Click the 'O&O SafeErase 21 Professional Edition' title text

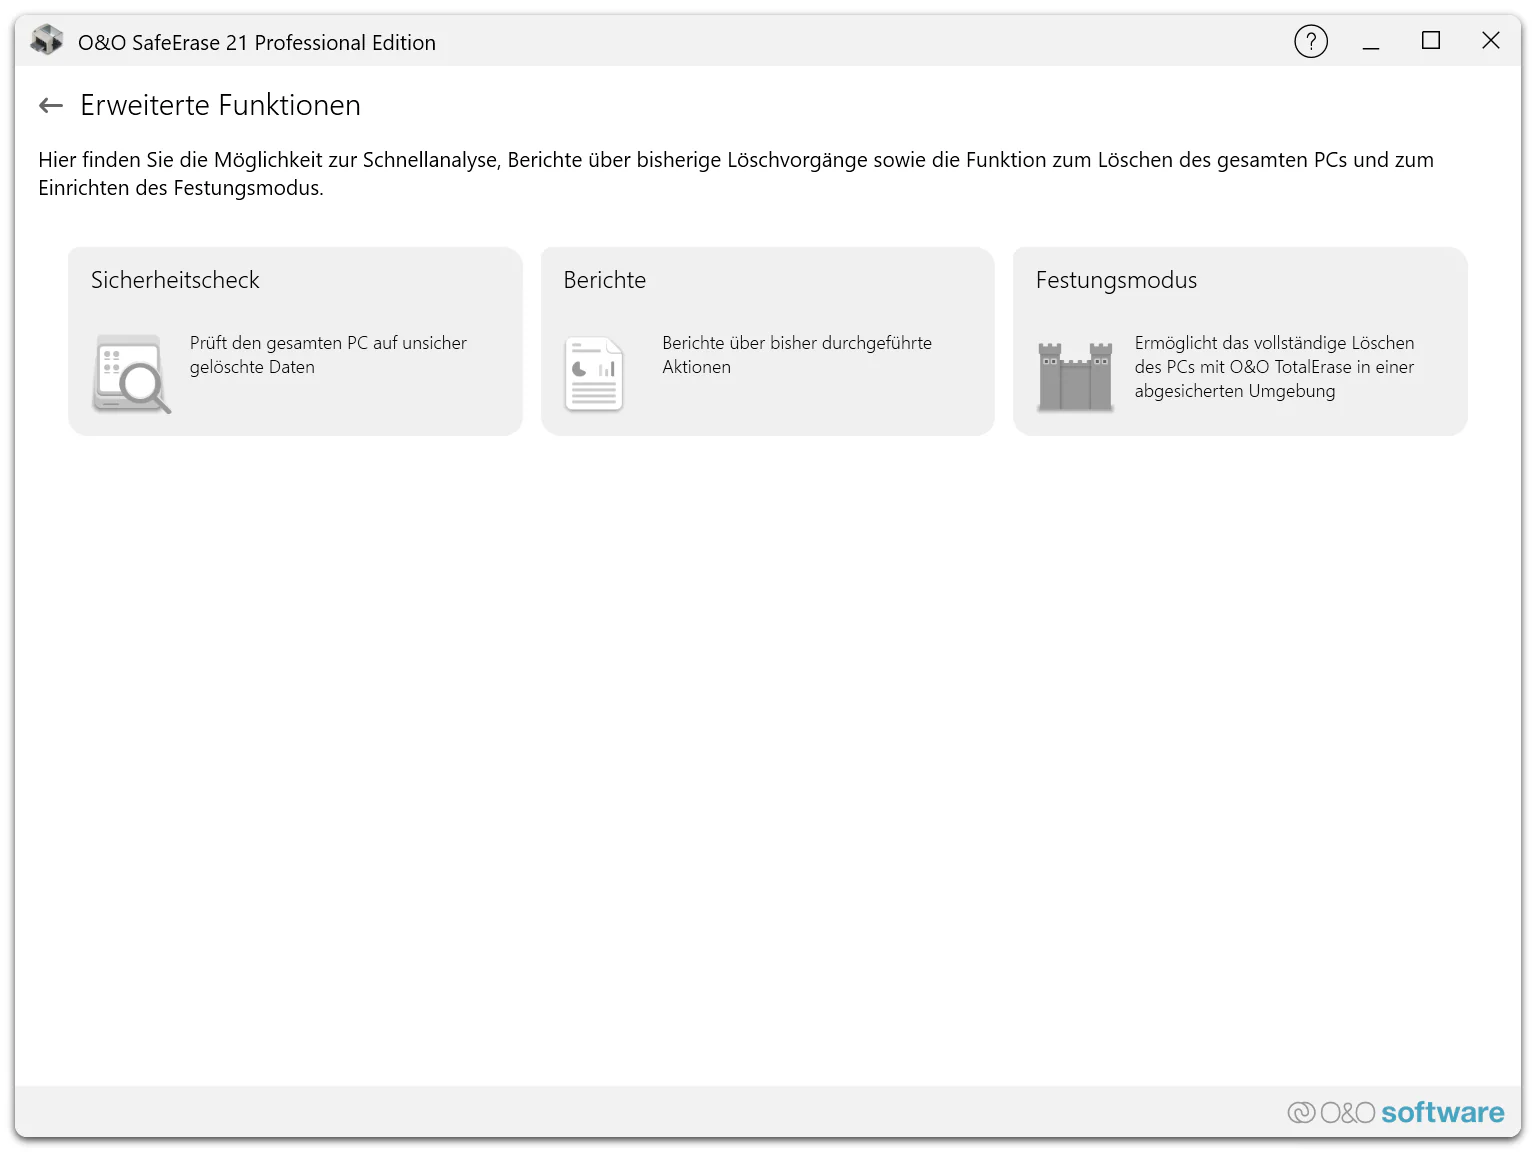(257, 43)
